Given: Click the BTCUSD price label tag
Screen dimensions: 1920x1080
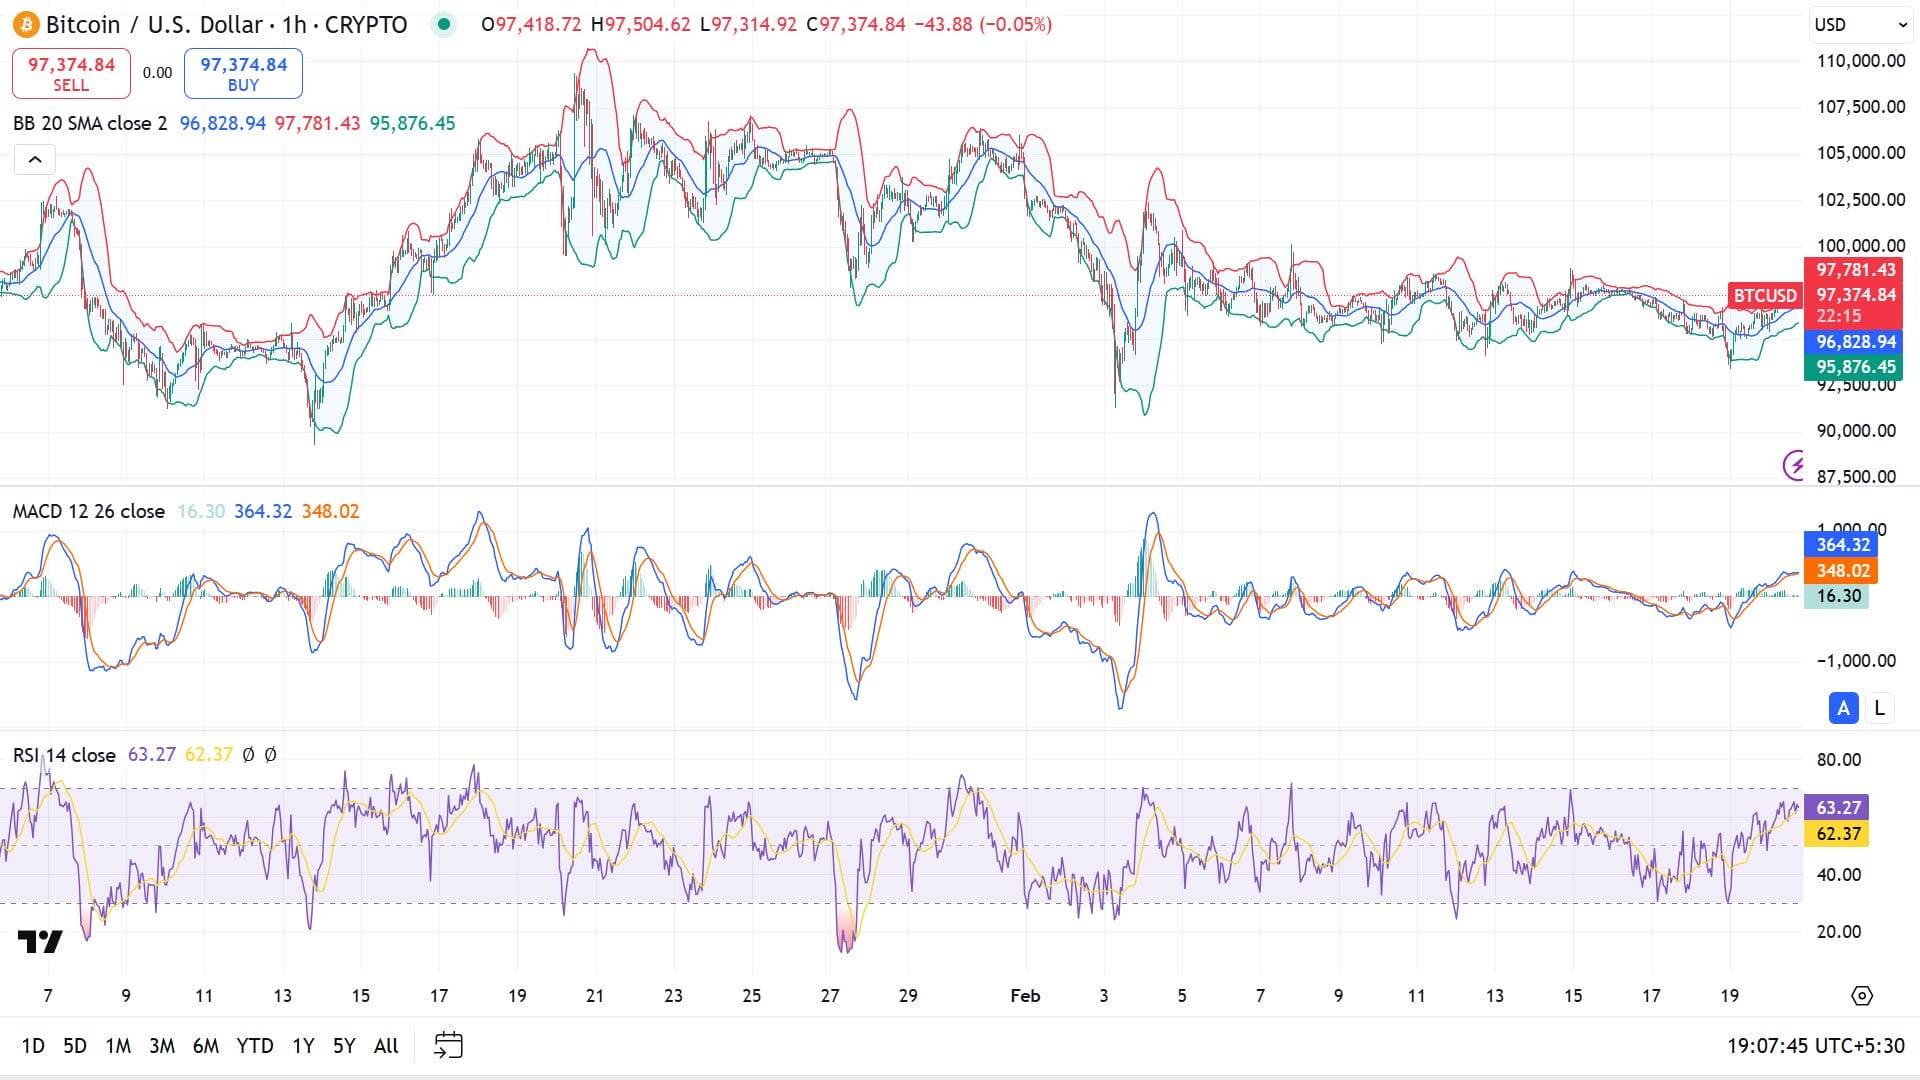Looking at the screenshot, I should 1765,295.
